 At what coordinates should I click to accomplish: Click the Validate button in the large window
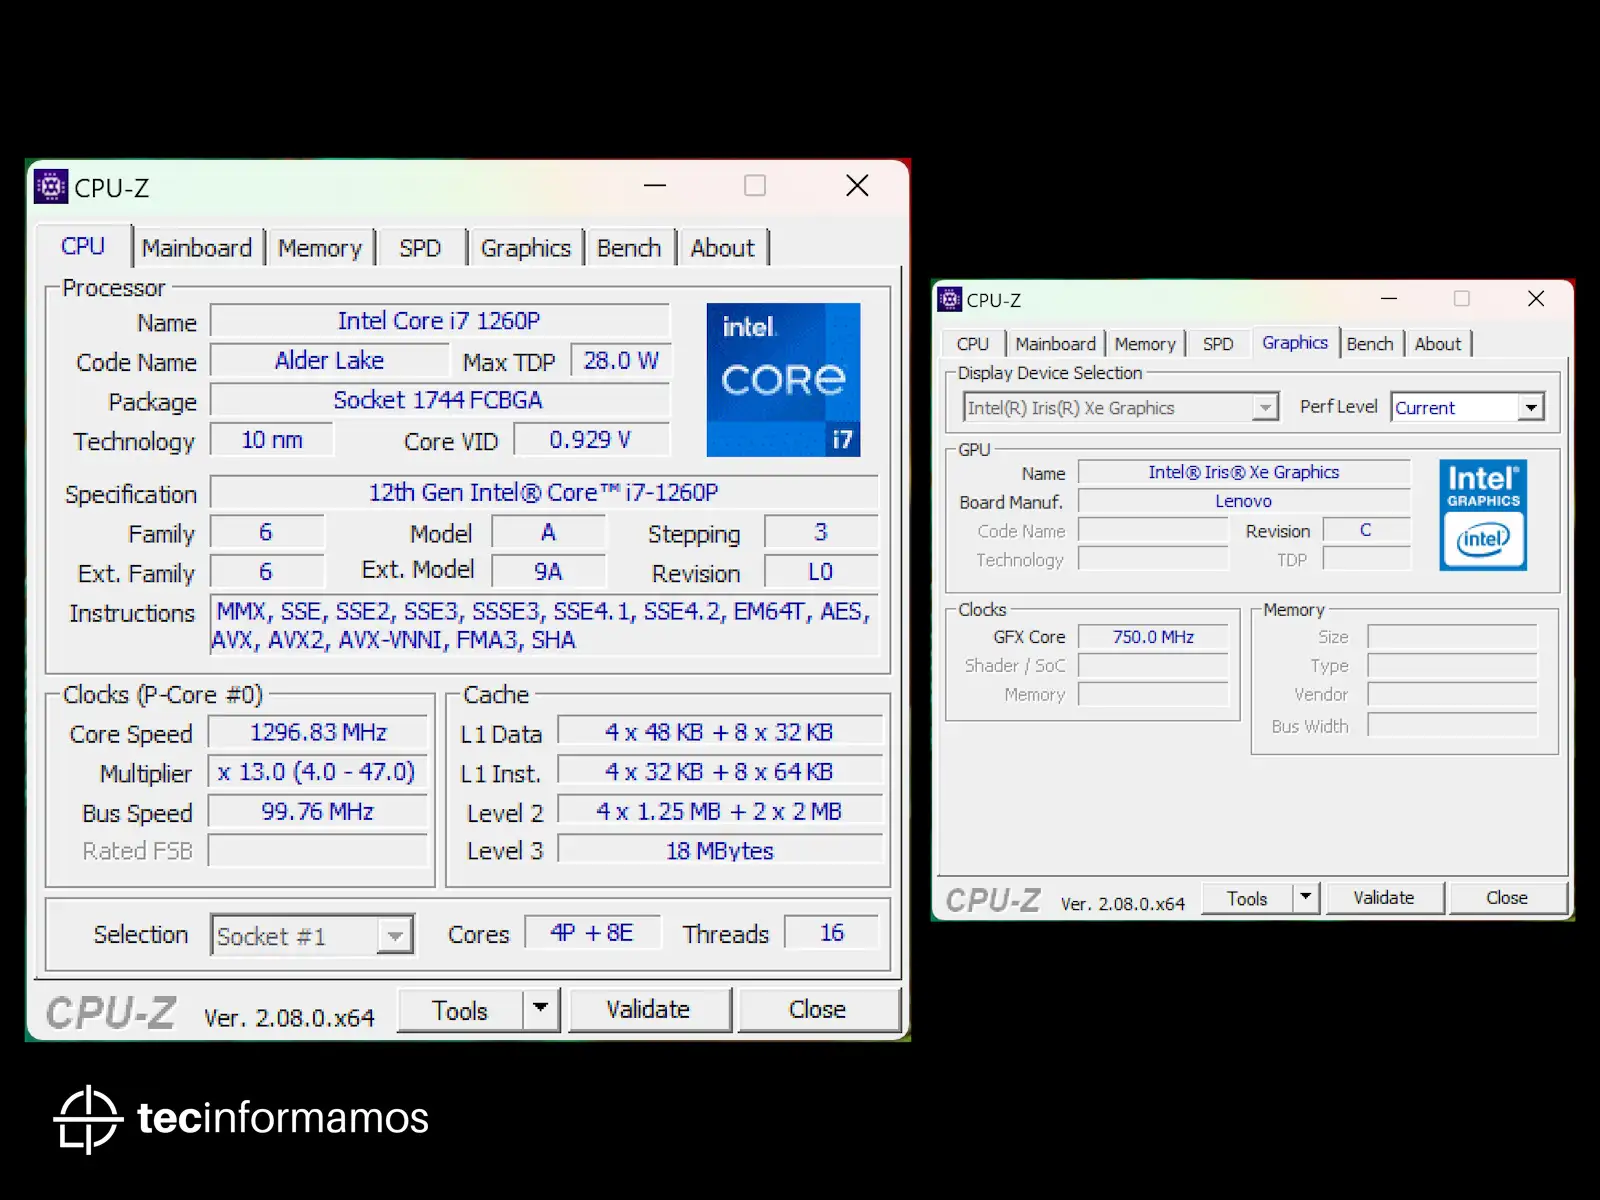[x=648, y=1010]
